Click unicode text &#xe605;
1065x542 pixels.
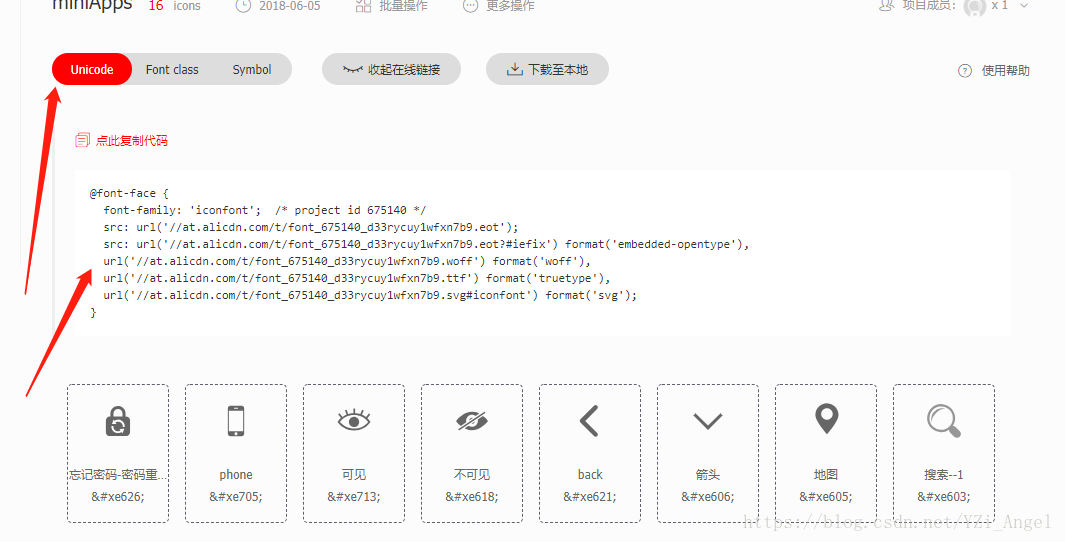coord(826,496)
